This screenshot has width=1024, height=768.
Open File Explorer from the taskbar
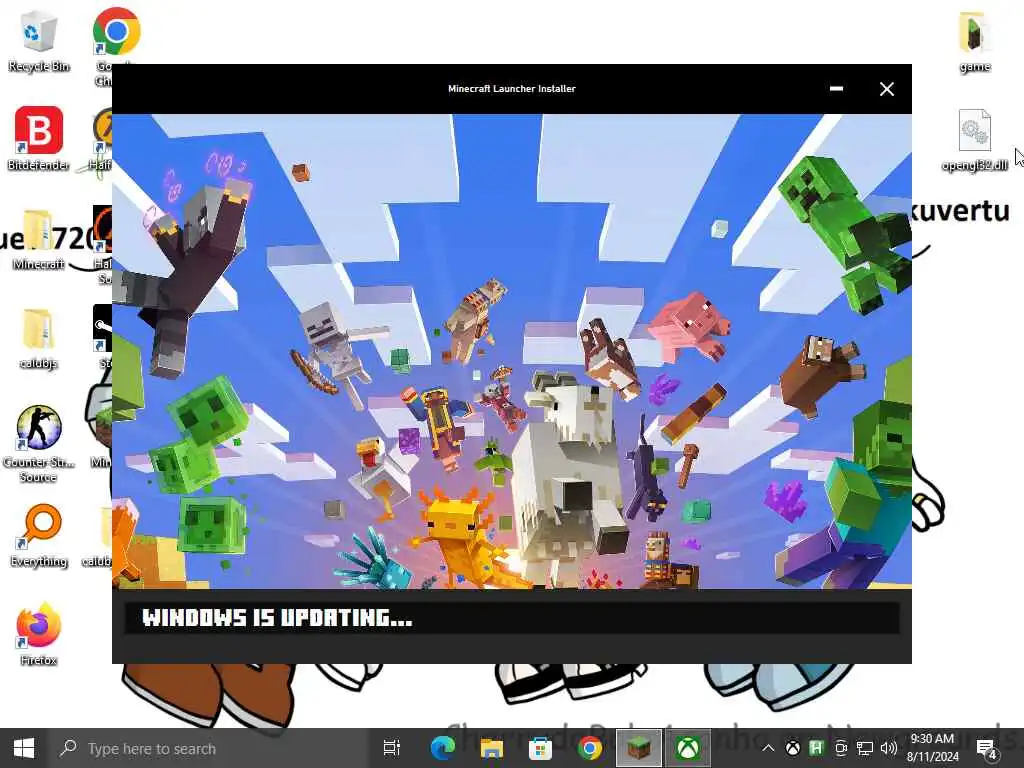[x=491, y=748]
